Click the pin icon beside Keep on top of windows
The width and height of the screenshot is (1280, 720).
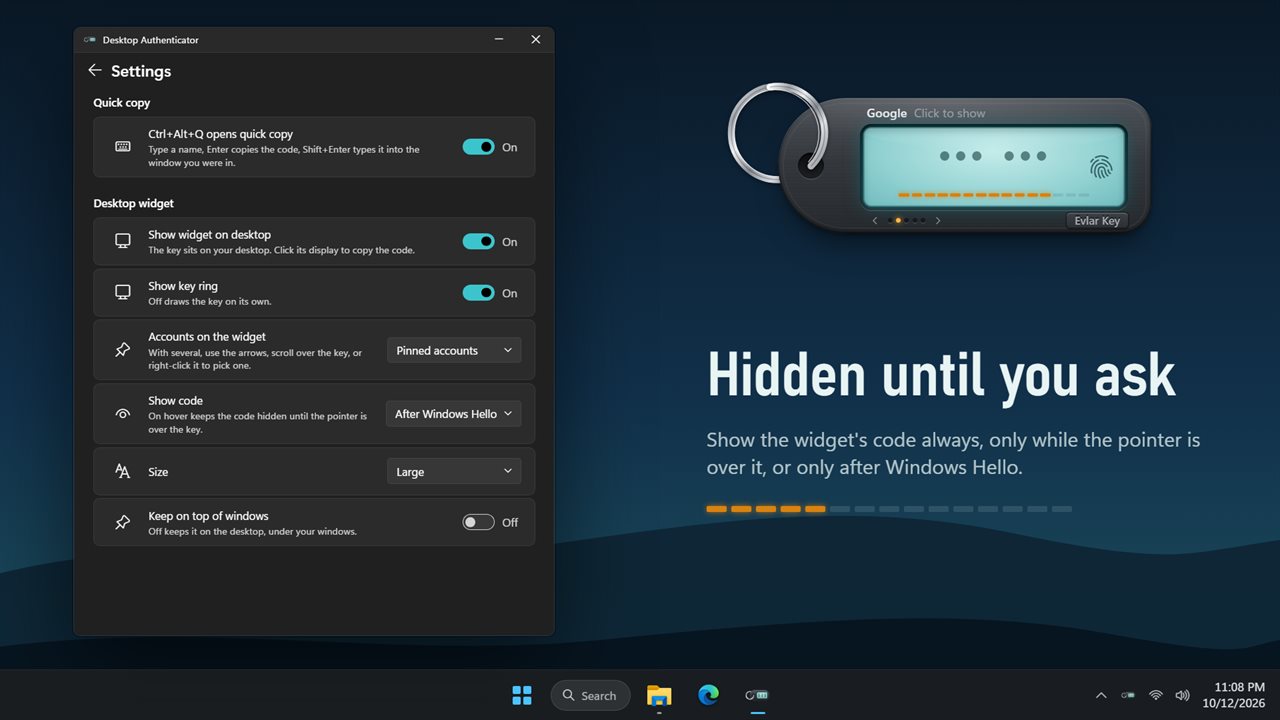click(123, 522)
